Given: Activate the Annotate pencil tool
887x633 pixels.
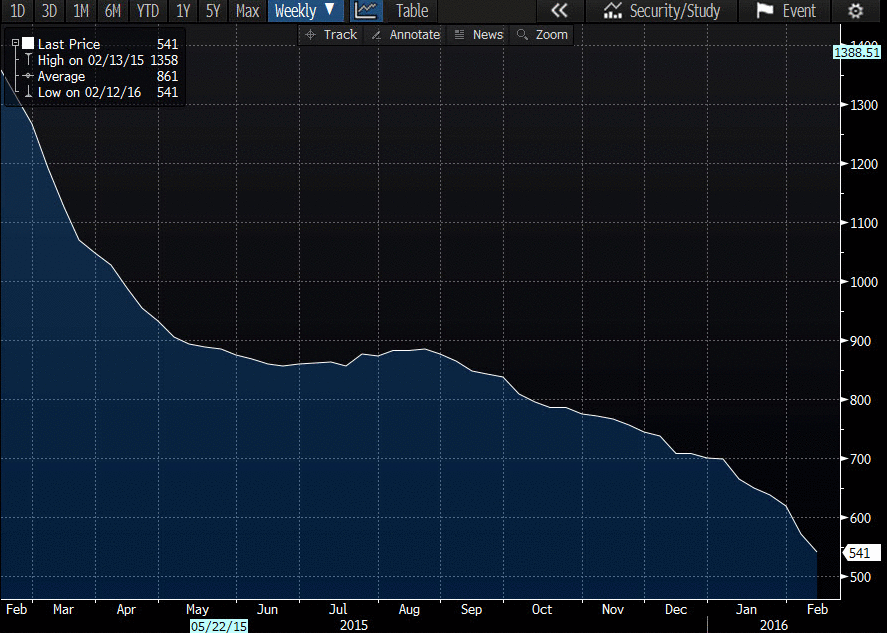Looking at the screenshot, I should point(405,34).
